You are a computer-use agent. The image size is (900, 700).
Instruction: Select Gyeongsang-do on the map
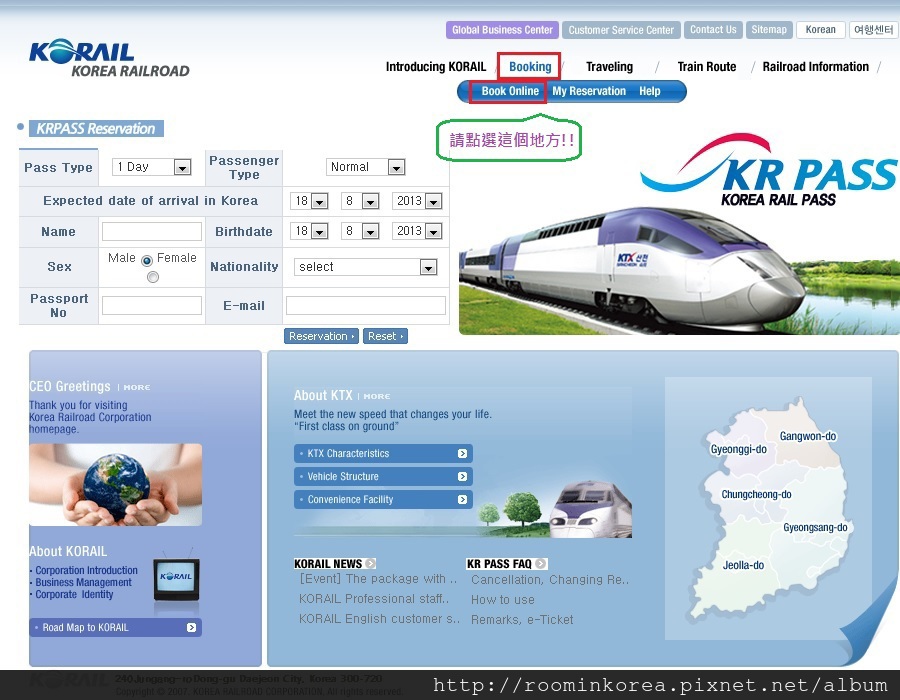pos(815,527)
